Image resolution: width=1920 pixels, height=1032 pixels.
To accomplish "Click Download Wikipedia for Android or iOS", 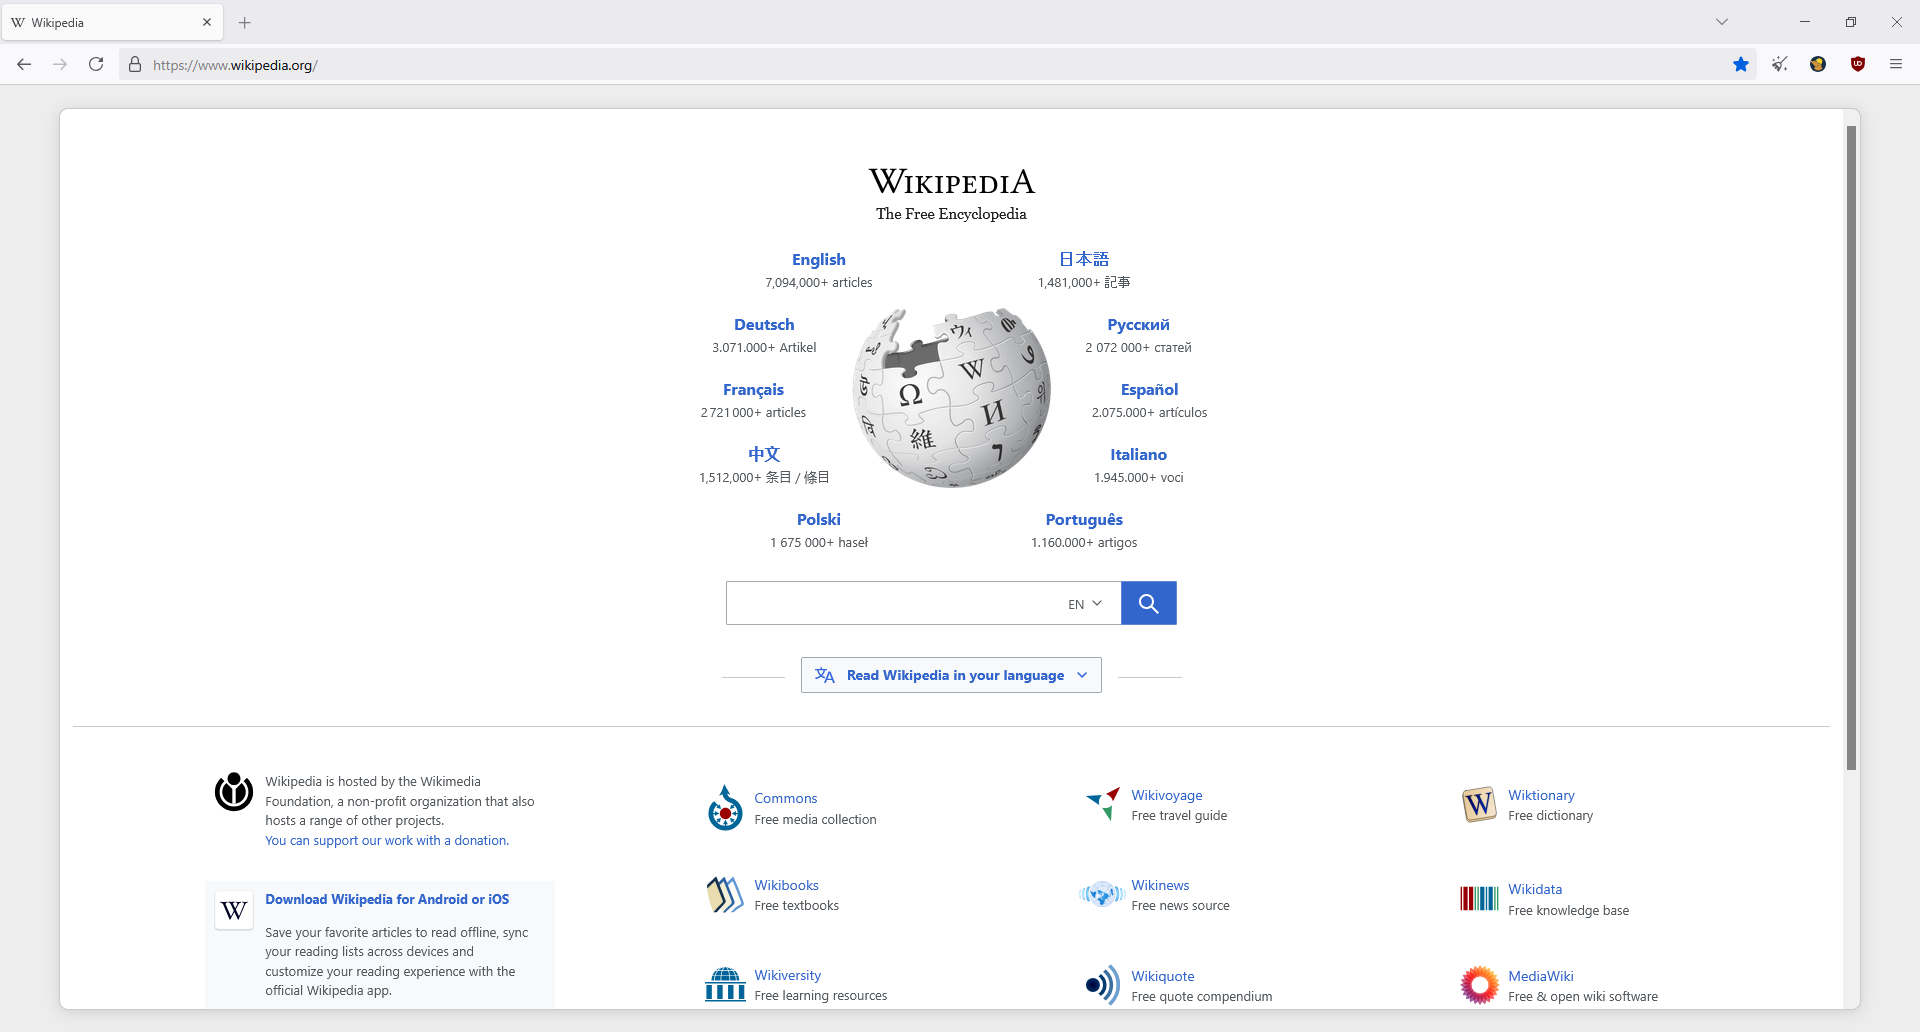I will tap(387, 899).
